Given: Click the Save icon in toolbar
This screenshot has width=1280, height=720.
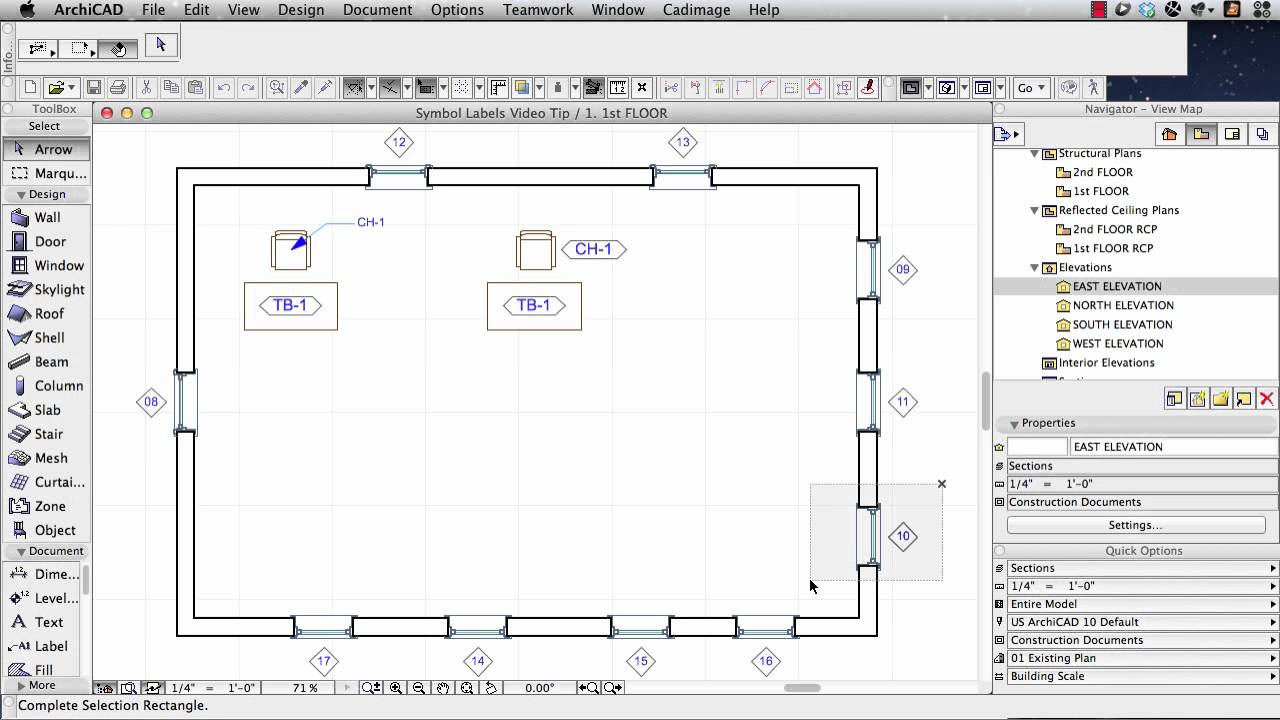Looking at the screenshot, I should [x=94, y=88].
